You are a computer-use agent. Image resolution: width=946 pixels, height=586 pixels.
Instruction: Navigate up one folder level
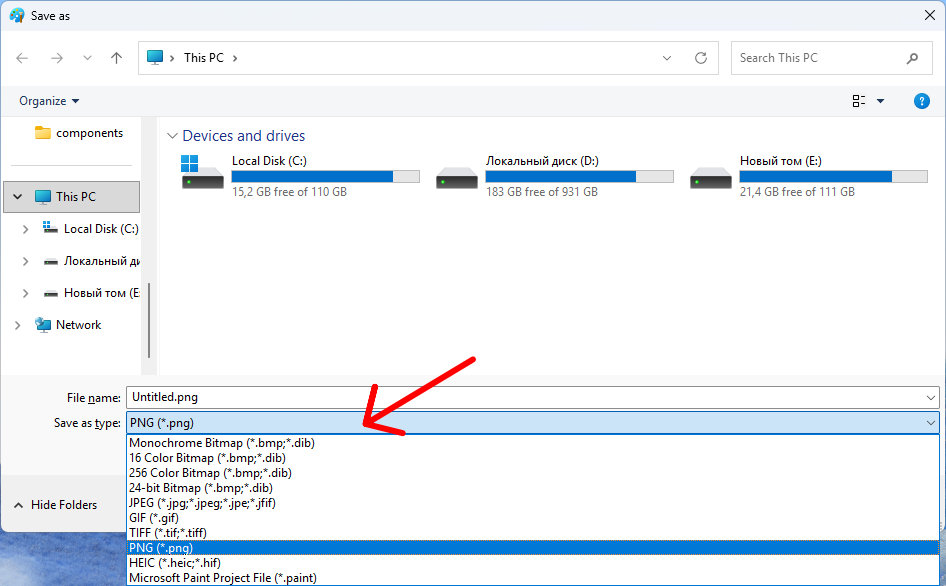(116, 57)
